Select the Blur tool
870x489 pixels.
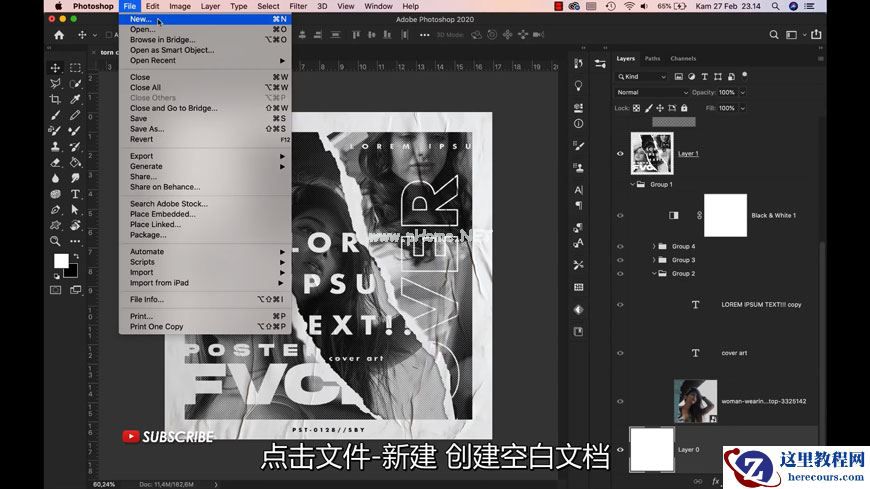55,178
